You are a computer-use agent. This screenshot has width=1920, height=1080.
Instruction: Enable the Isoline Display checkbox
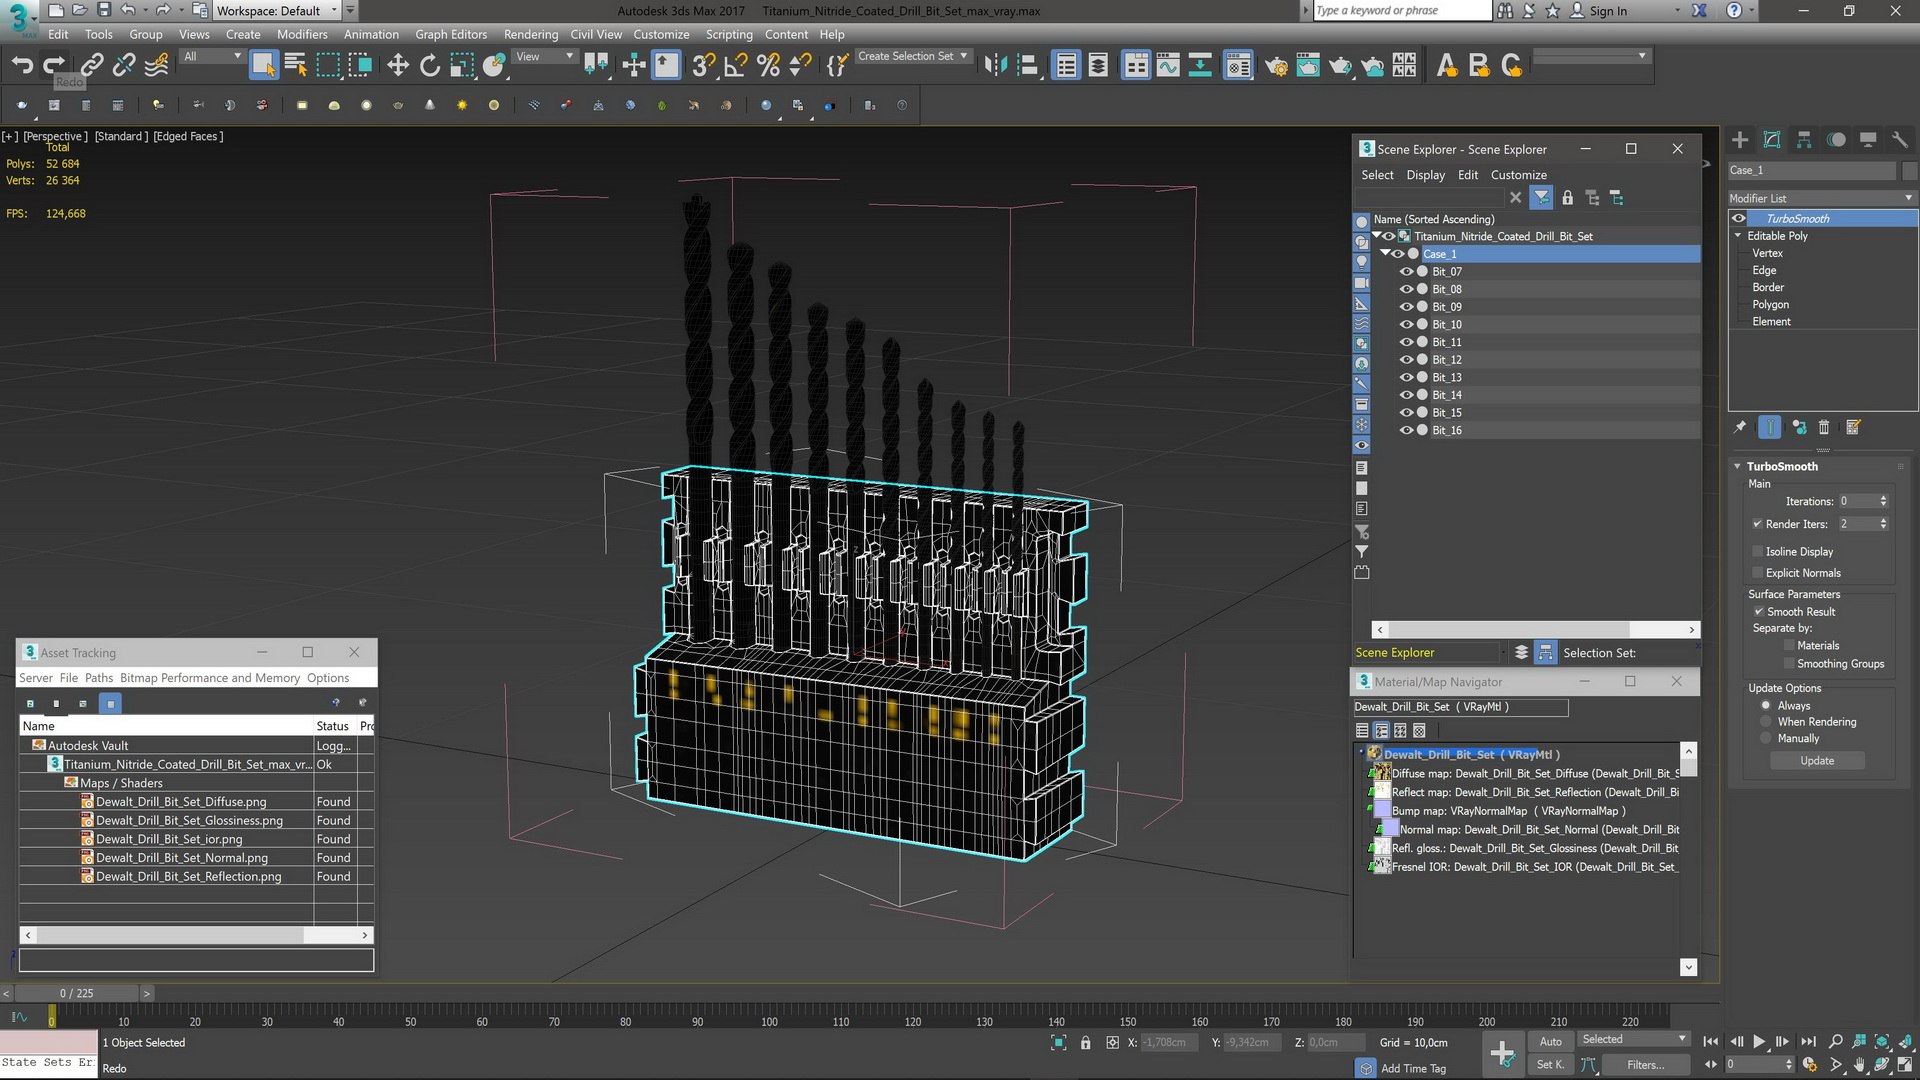click(1758, 552)
